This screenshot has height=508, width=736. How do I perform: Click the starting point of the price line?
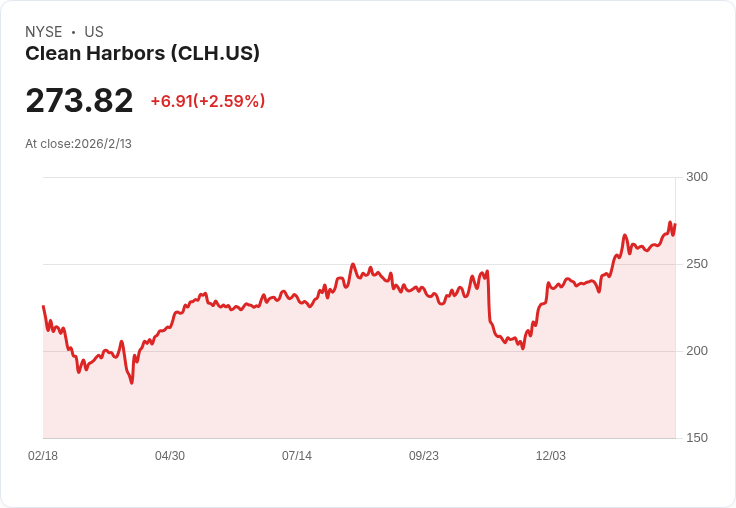pos(44,306)
